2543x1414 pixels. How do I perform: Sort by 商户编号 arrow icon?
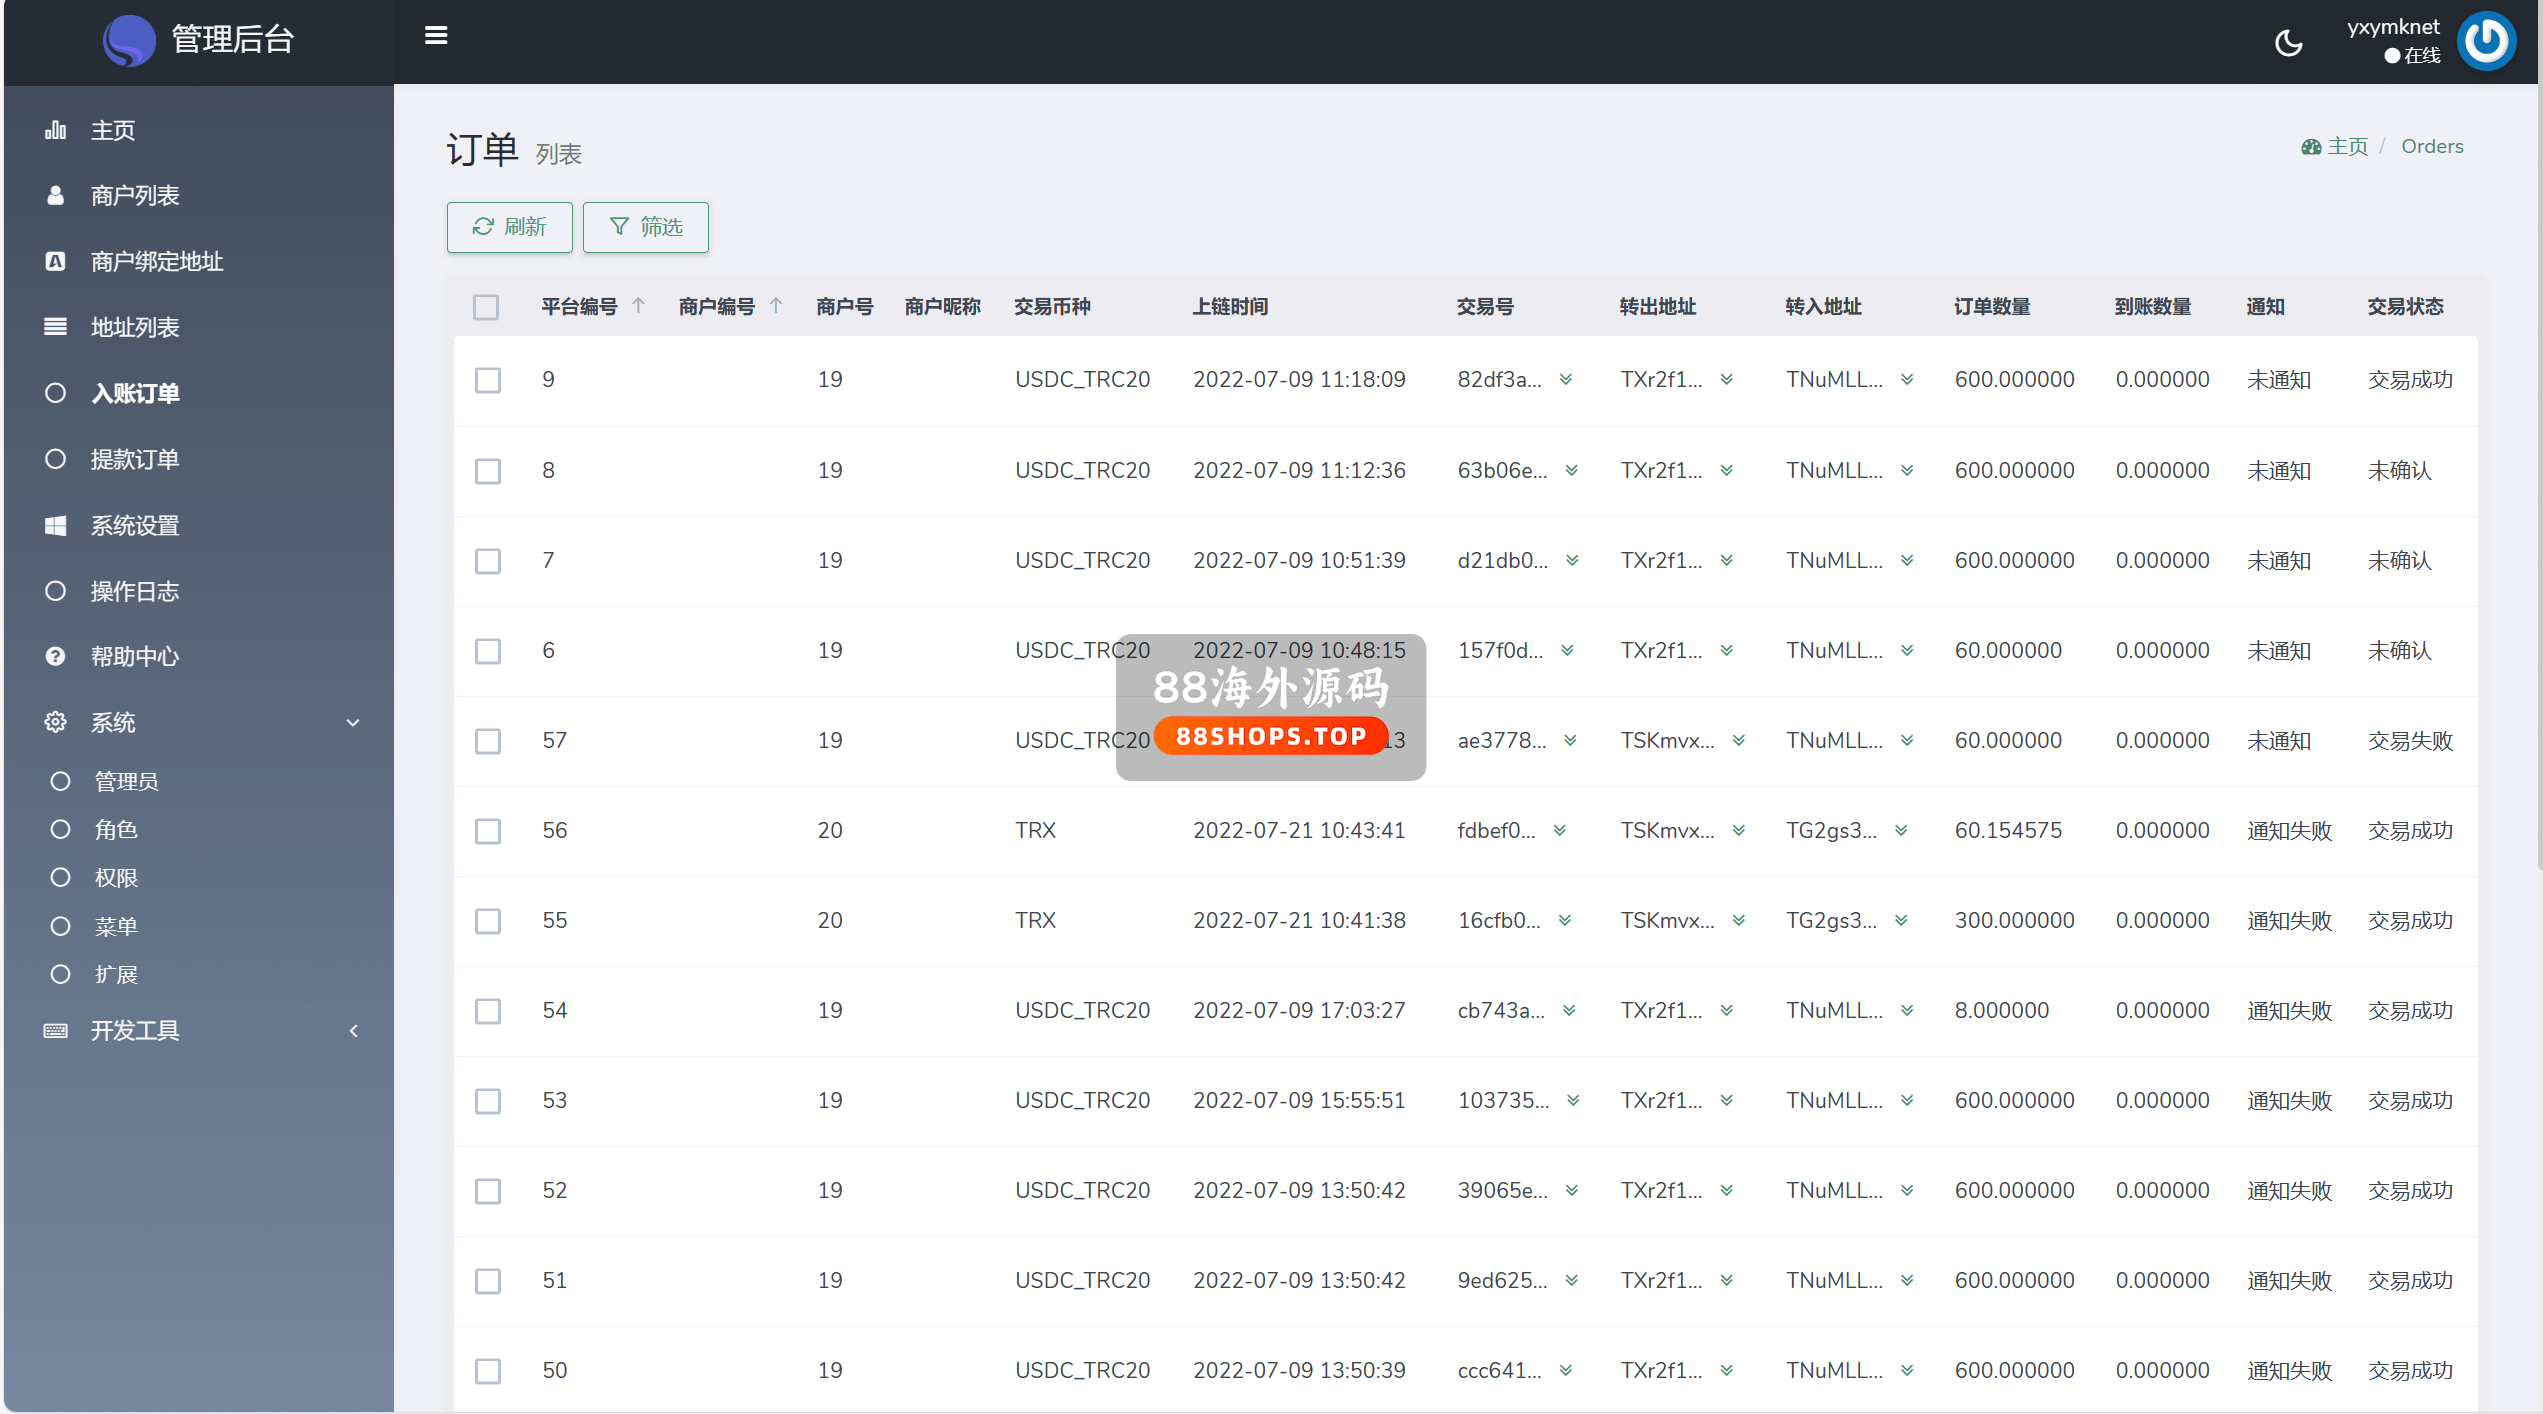pyautogui.click(x=776, y=306)
